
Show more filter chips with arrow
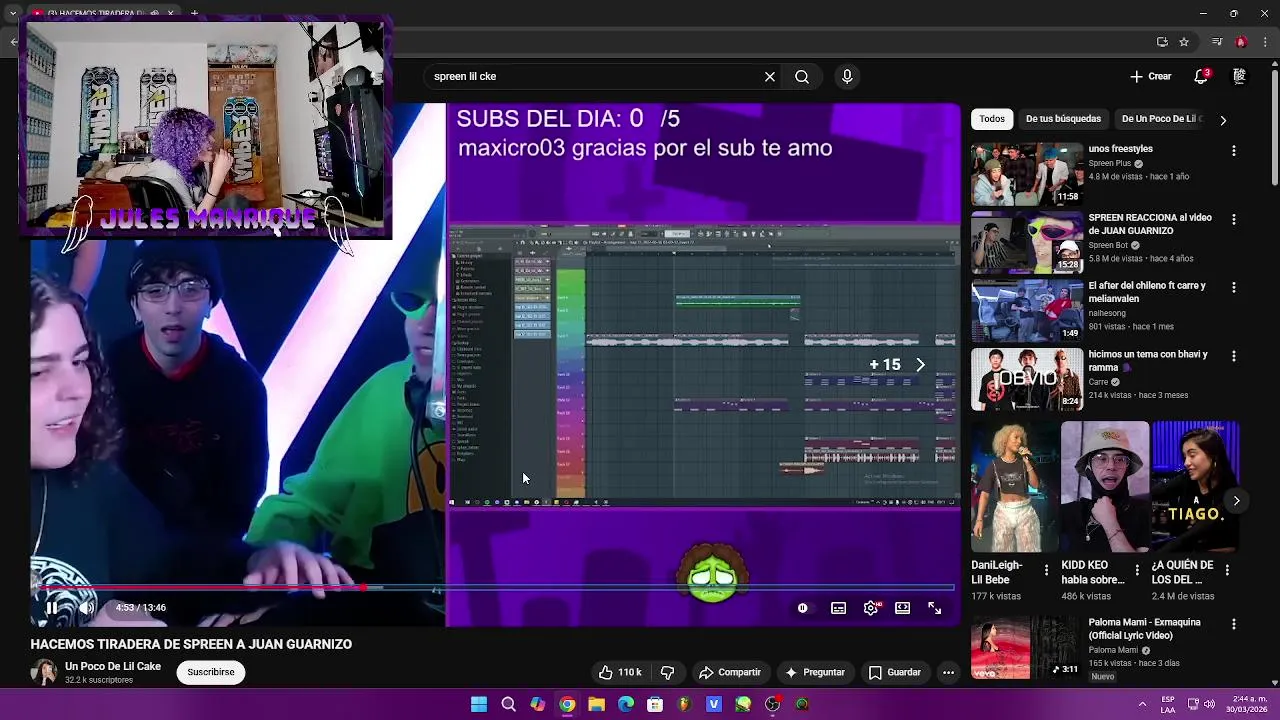(x=1222, y=120)
